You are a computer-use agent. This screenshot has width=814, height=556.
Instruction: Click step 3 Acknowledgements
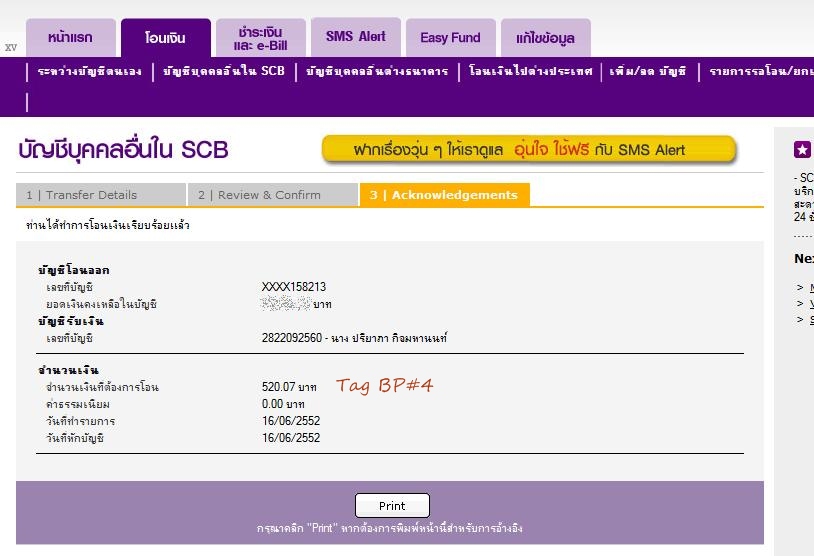click(444, 195)
